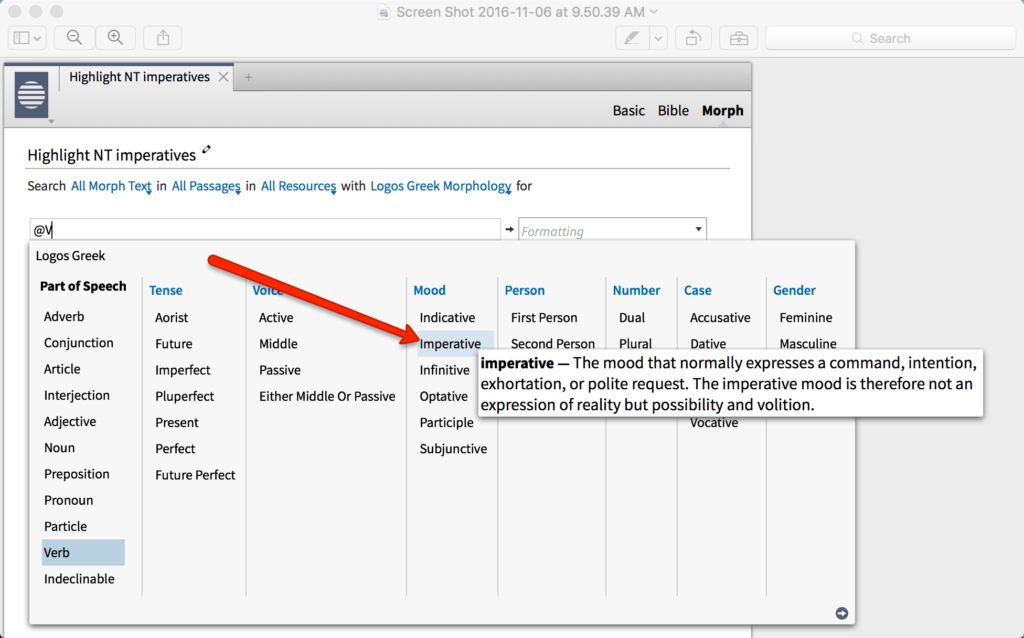
Task: Open the Logos Greek Morphology selector
Action: [440, 186]
